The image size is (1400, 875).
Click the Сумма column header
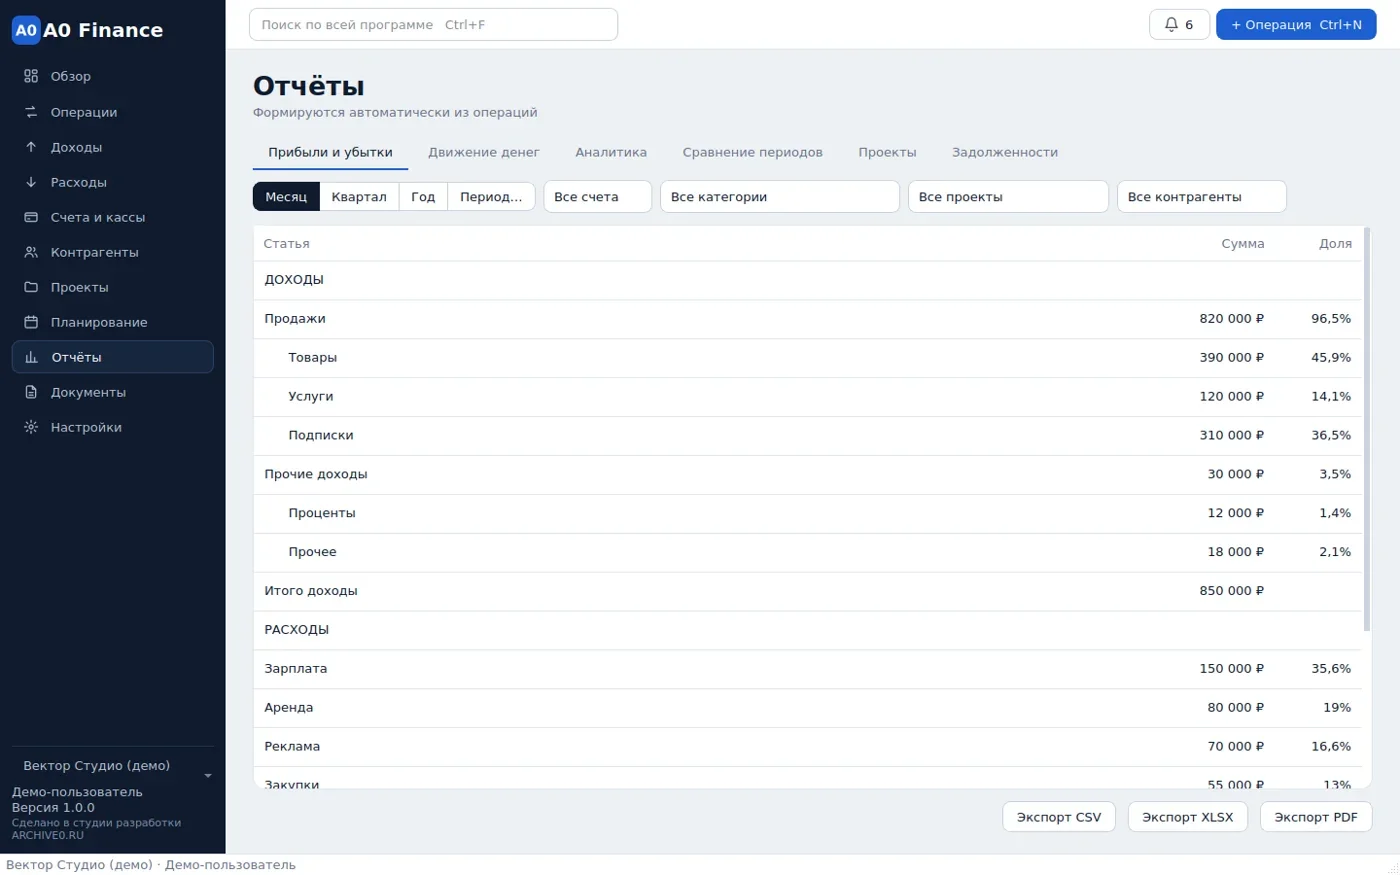point(1243,244)
